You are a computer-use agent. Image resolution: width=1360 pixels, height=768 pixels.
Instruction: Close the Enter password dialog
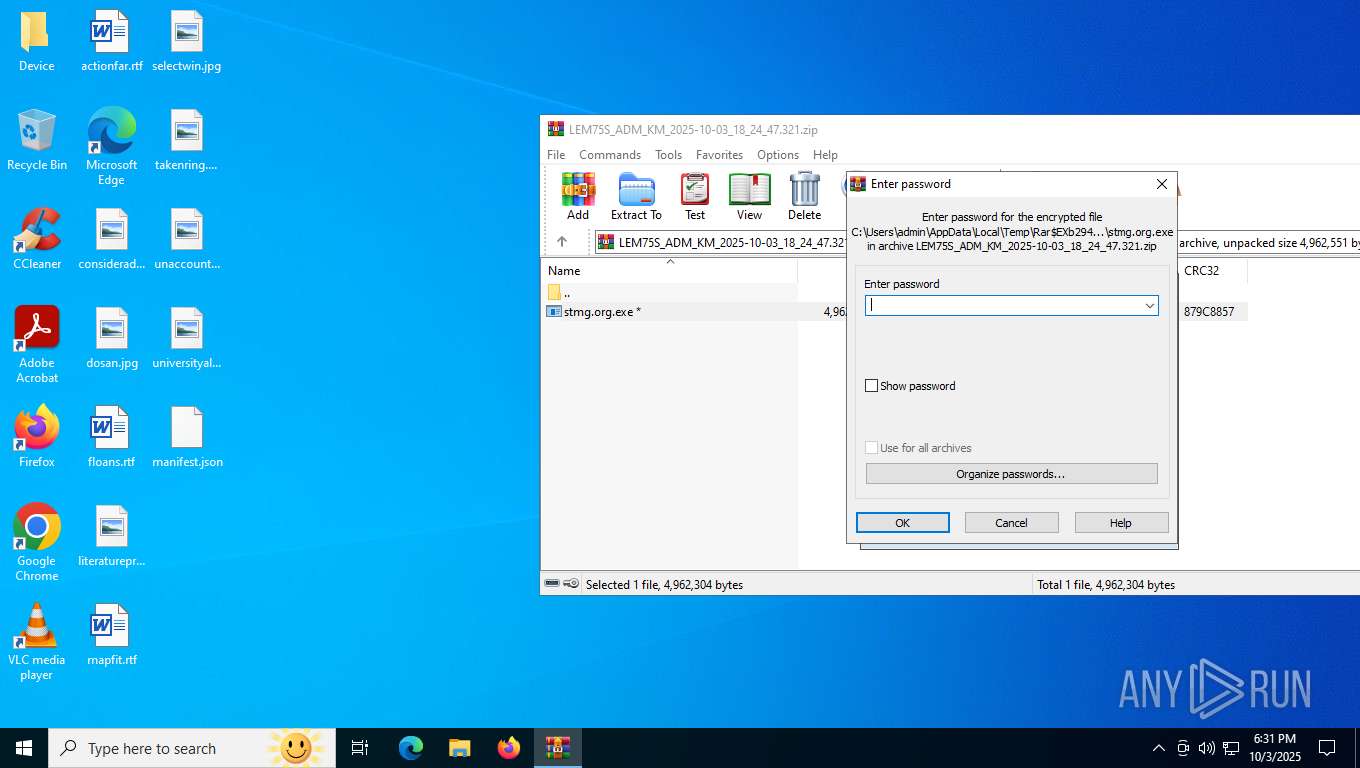coord(1161,184)
